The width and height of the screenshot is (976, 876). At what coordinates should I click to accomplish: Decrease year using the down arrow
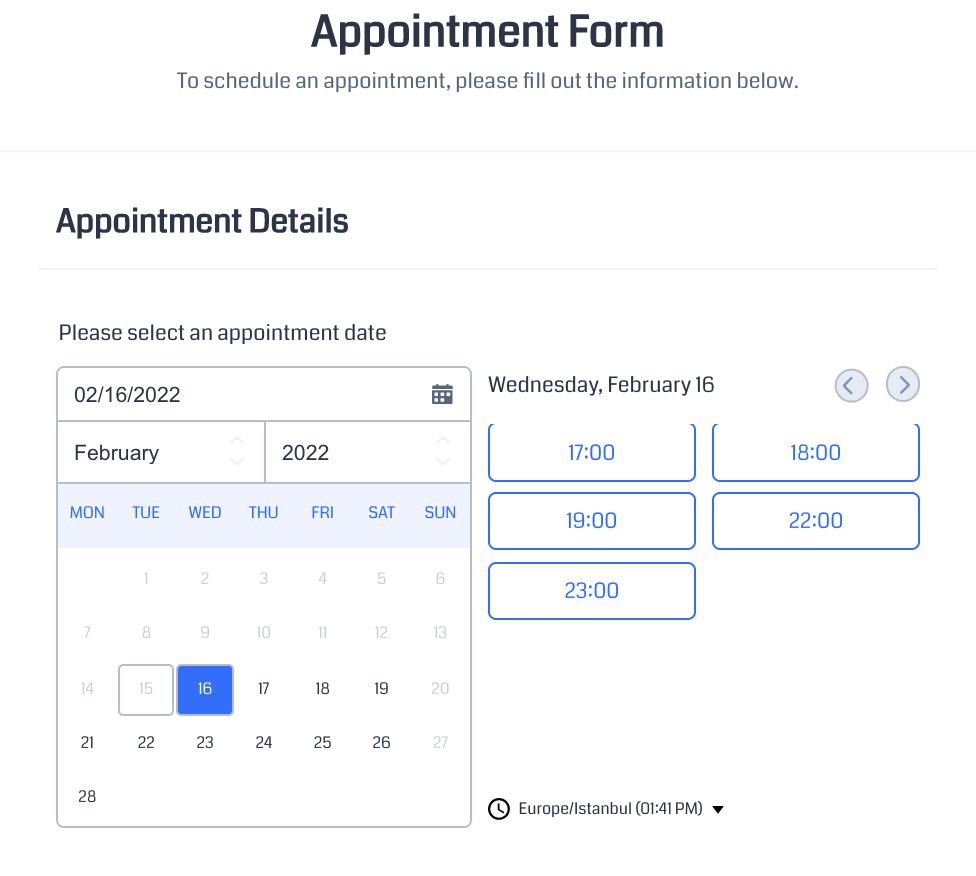(443, 462)
